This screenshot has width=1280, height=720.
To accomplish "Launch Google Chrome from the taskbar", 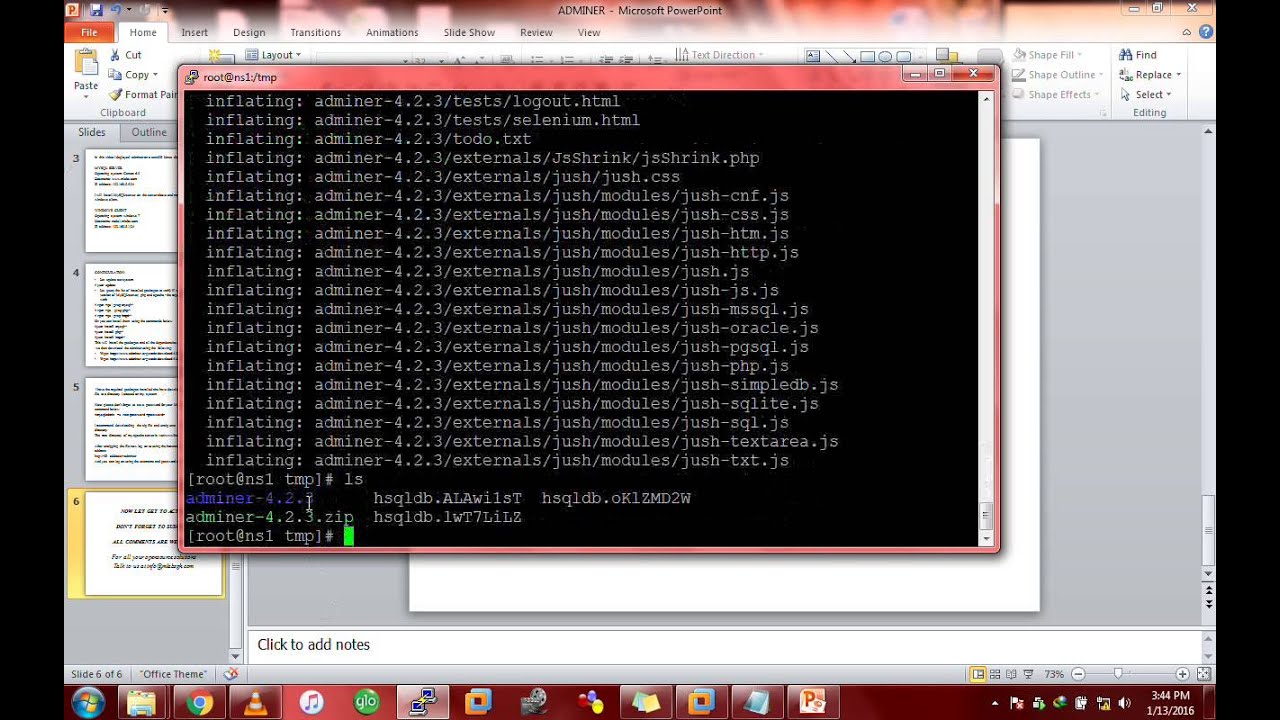I will tap(199, 702).
